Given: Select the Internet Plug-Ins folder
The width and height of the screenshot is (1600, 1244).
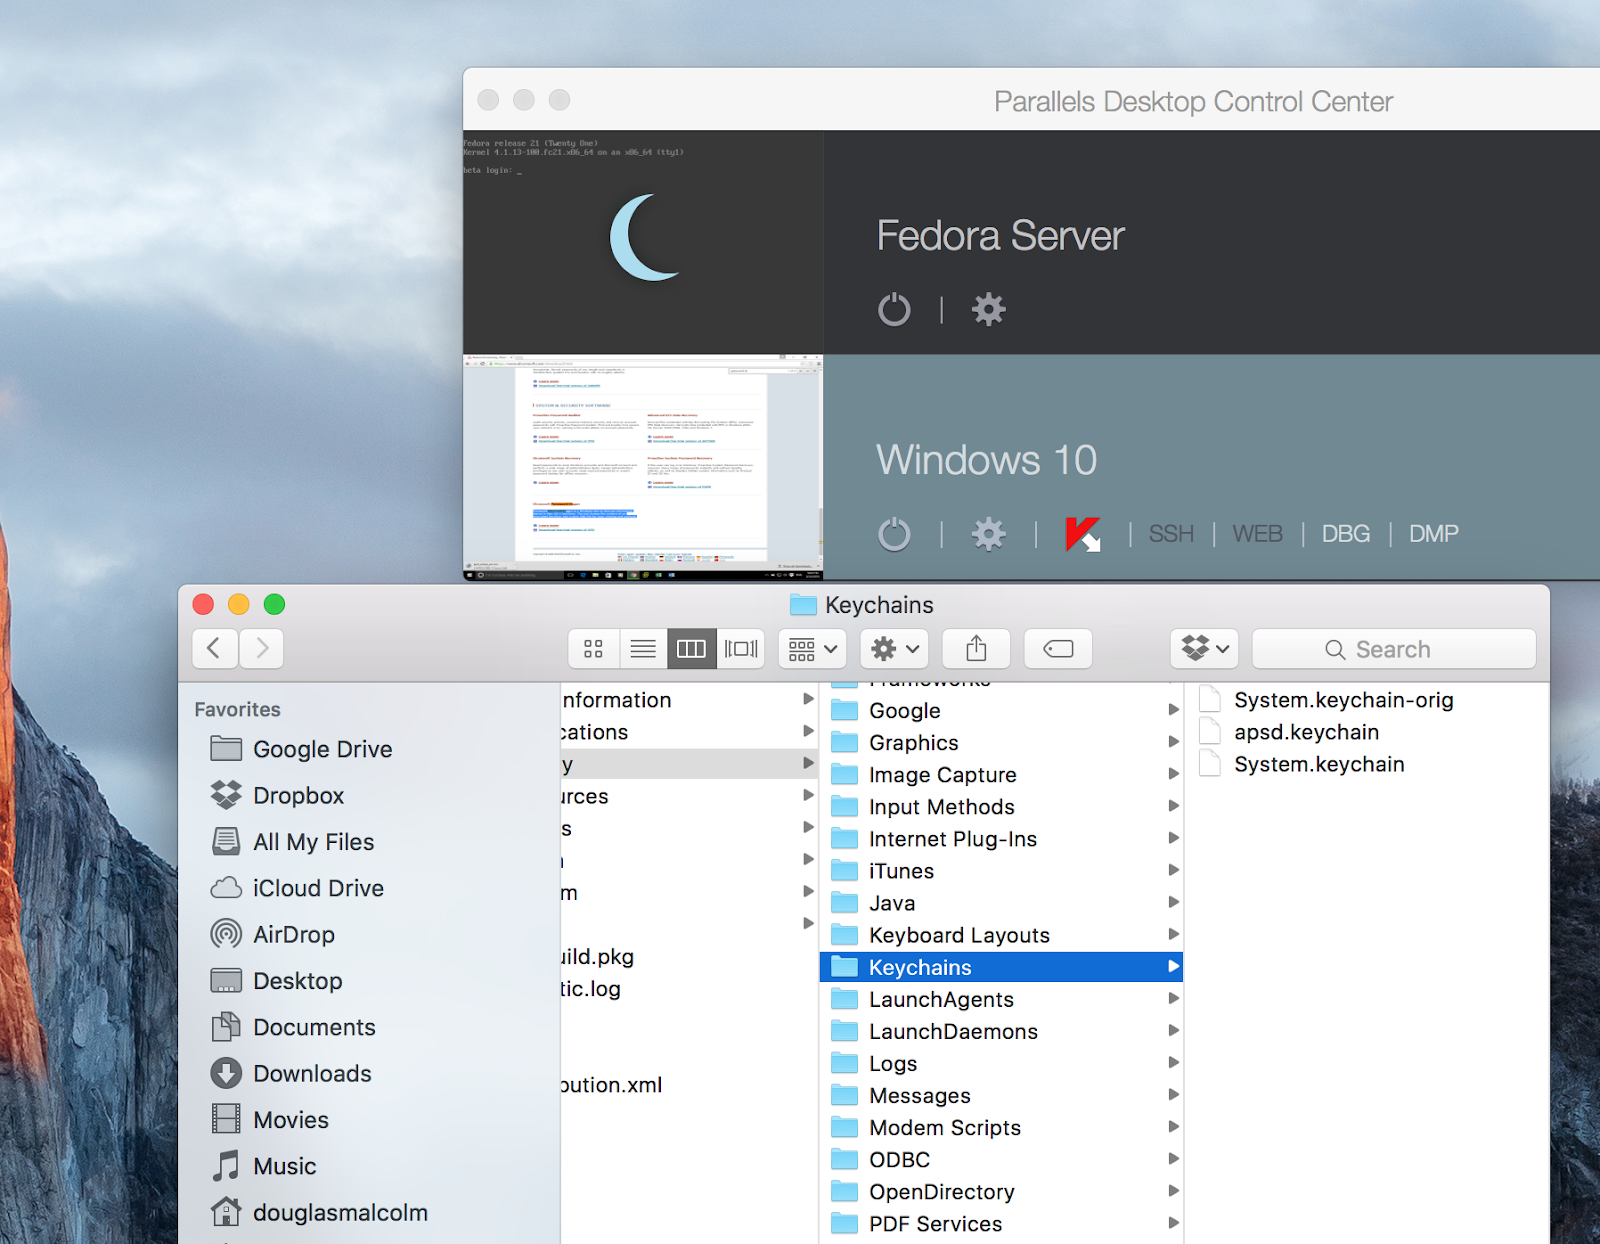Looking at the screenshot, I should [x=1001, y=839].
